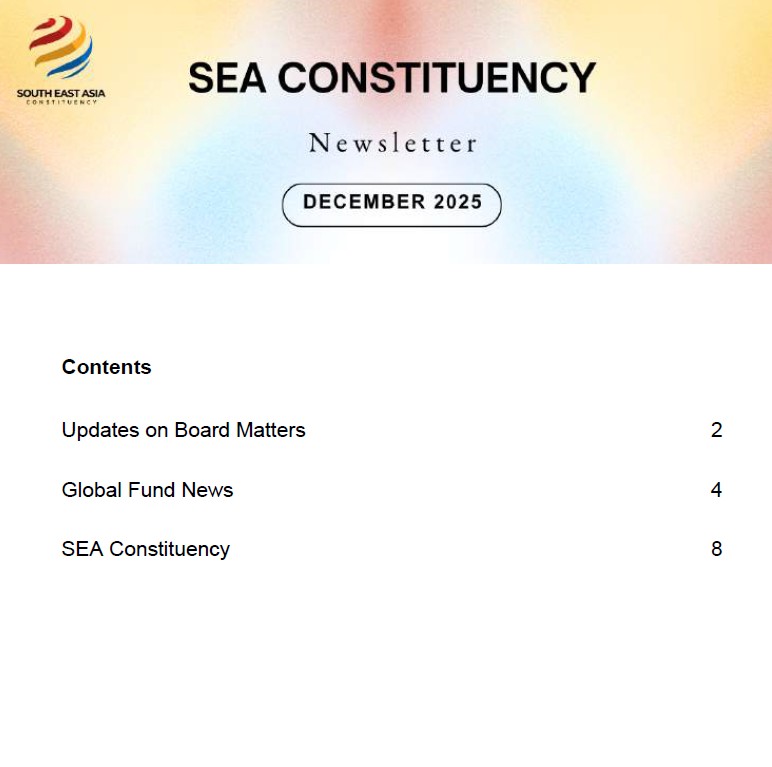Click the South East Asia swirl logo
The width and height of the screenshot is (772, 767).
tap(60, 47)
